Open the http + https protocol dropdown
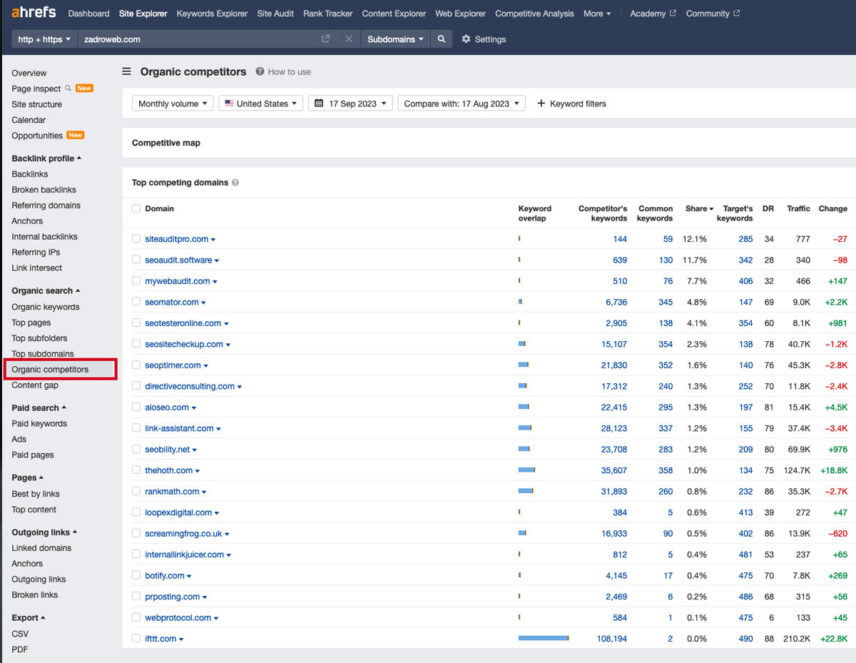The image size is (856, 663). tap(44, 39)
